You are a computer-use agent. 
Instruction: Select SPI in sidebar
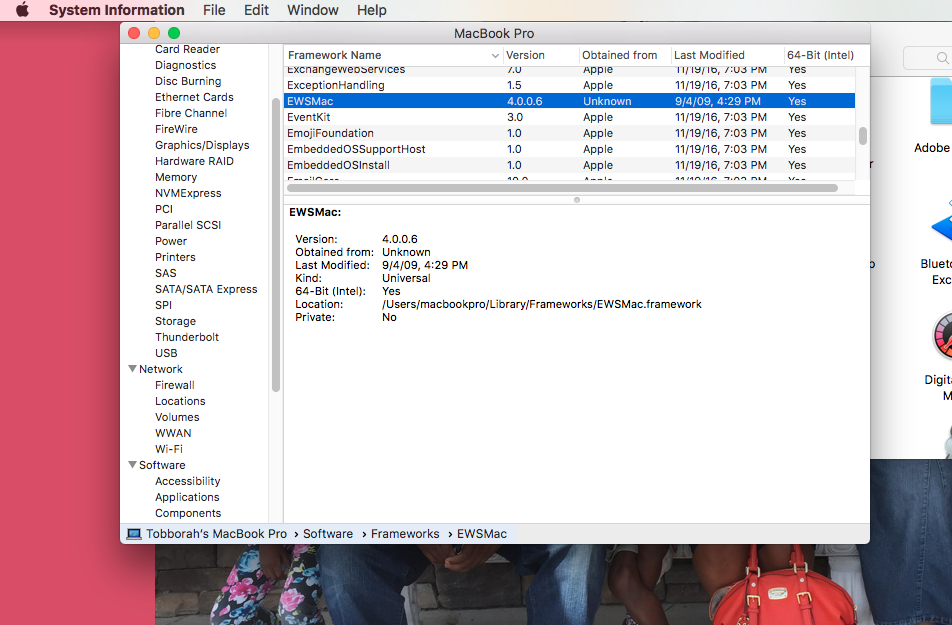click(x=163, y=305)
